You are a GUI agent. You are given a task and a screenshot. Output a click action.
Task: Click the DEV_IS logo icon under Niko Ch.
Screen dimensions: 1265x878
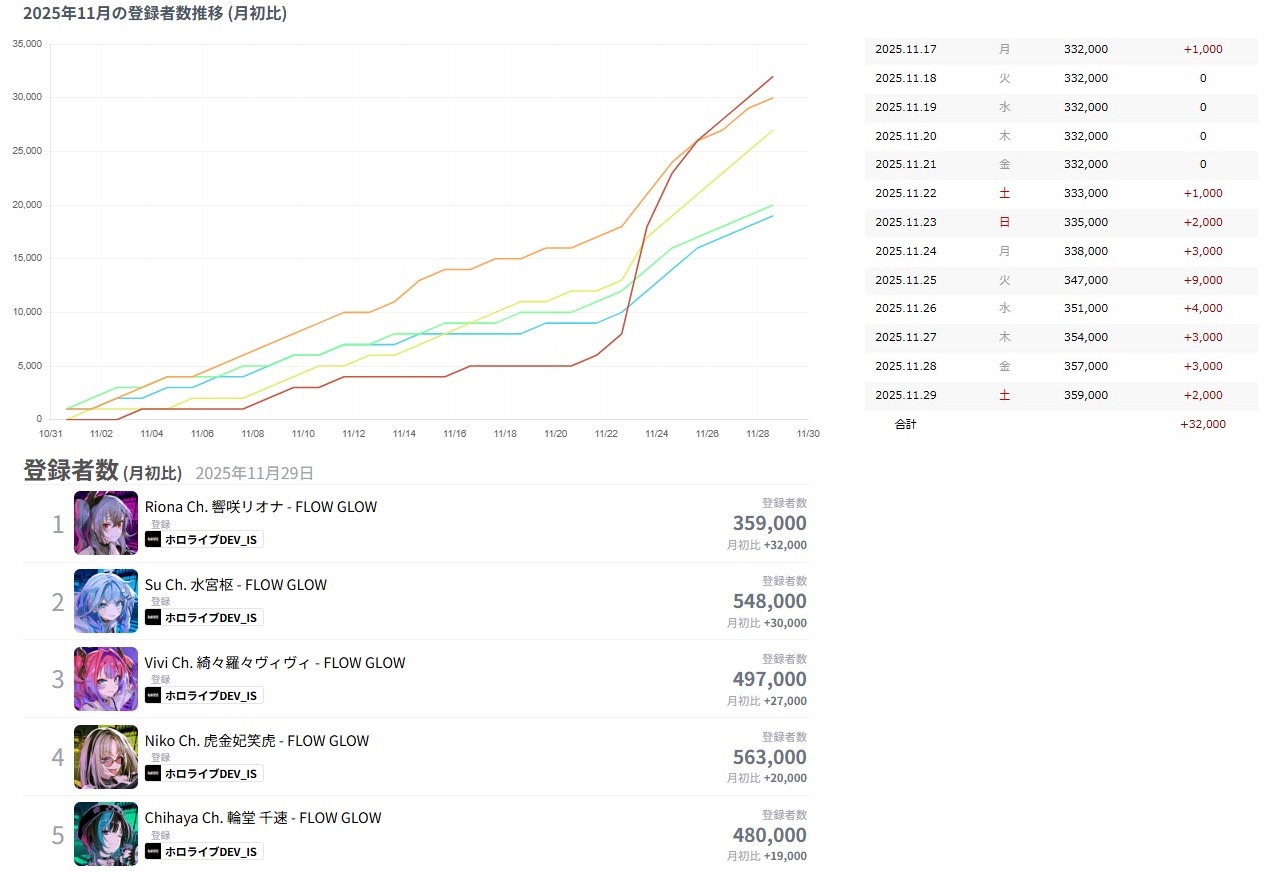click(x=153, y=773)
